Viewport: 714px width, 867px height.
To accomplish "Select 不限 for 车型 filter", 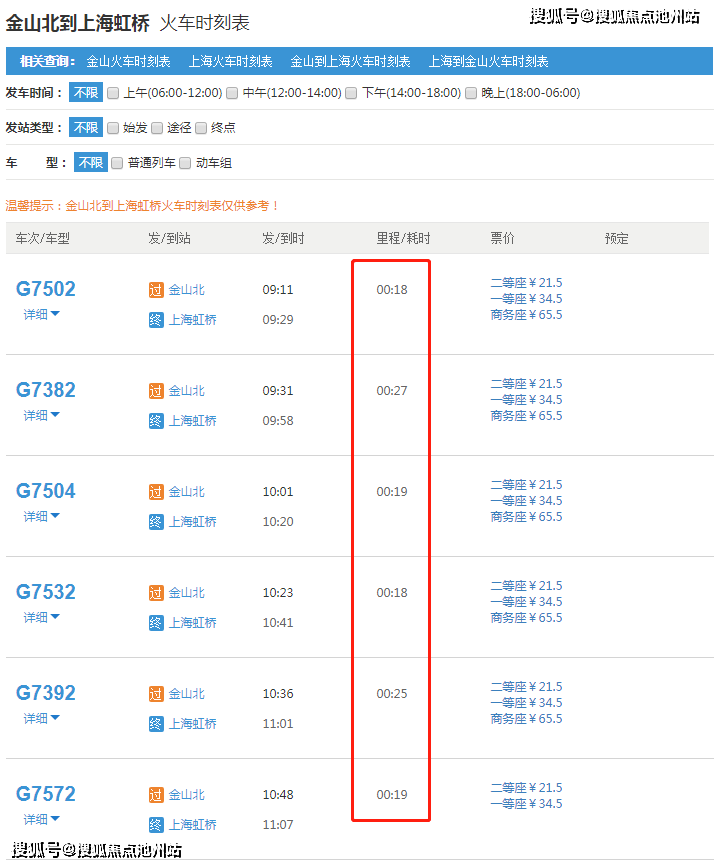I will tap(91, 162).
